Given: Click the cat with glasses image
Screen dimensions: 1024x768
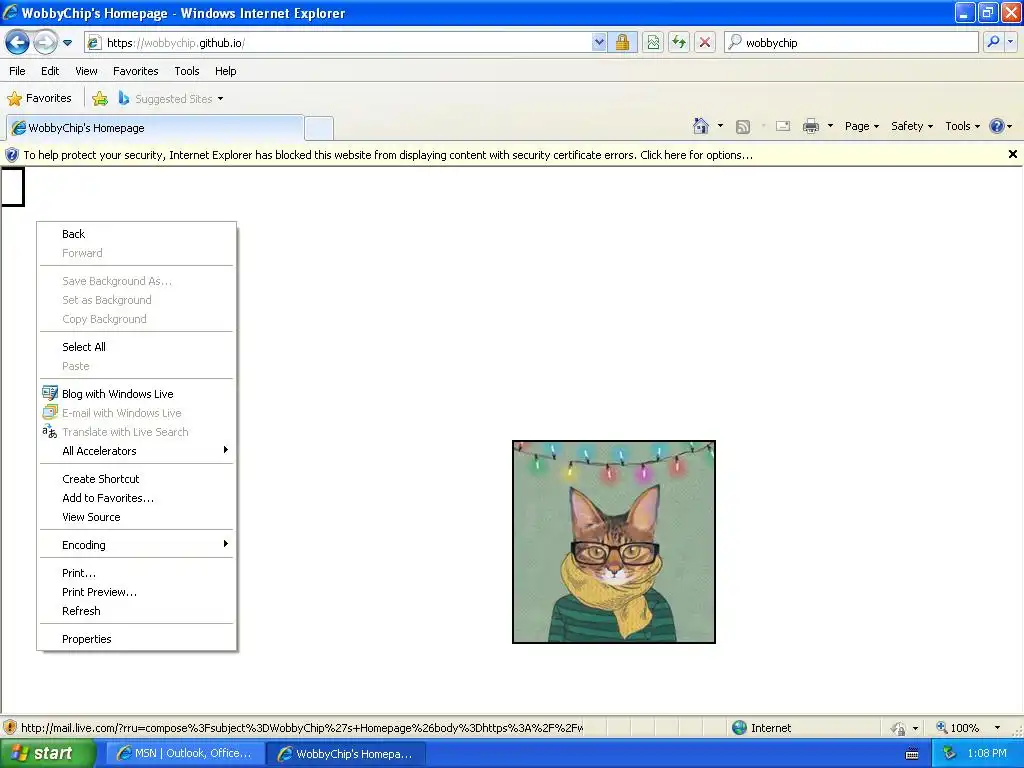Looking at the screenshot, I should 614,541.
